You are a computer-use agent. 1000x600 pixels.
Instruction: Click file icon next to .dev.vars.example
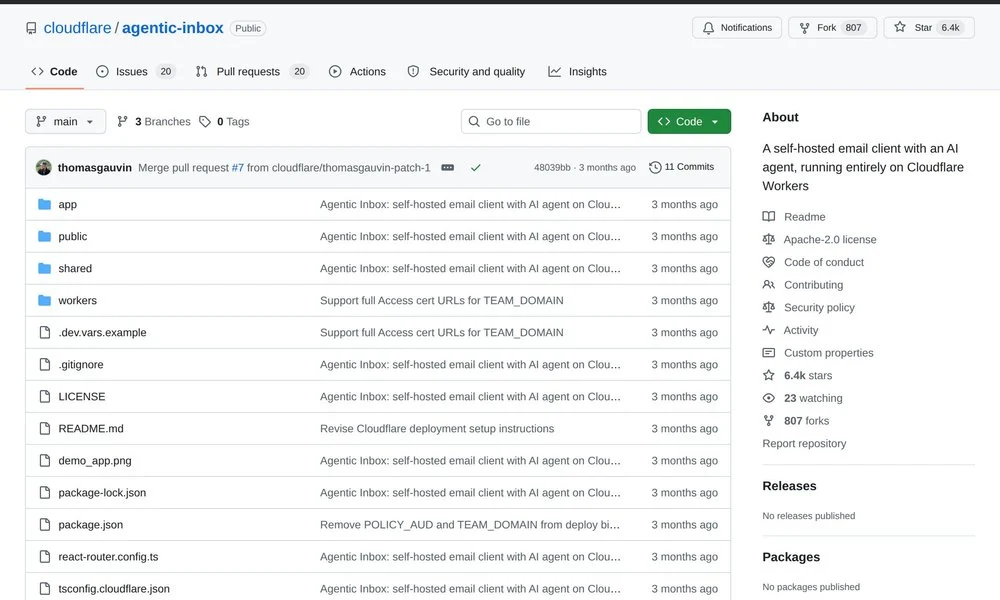[45, 332]
